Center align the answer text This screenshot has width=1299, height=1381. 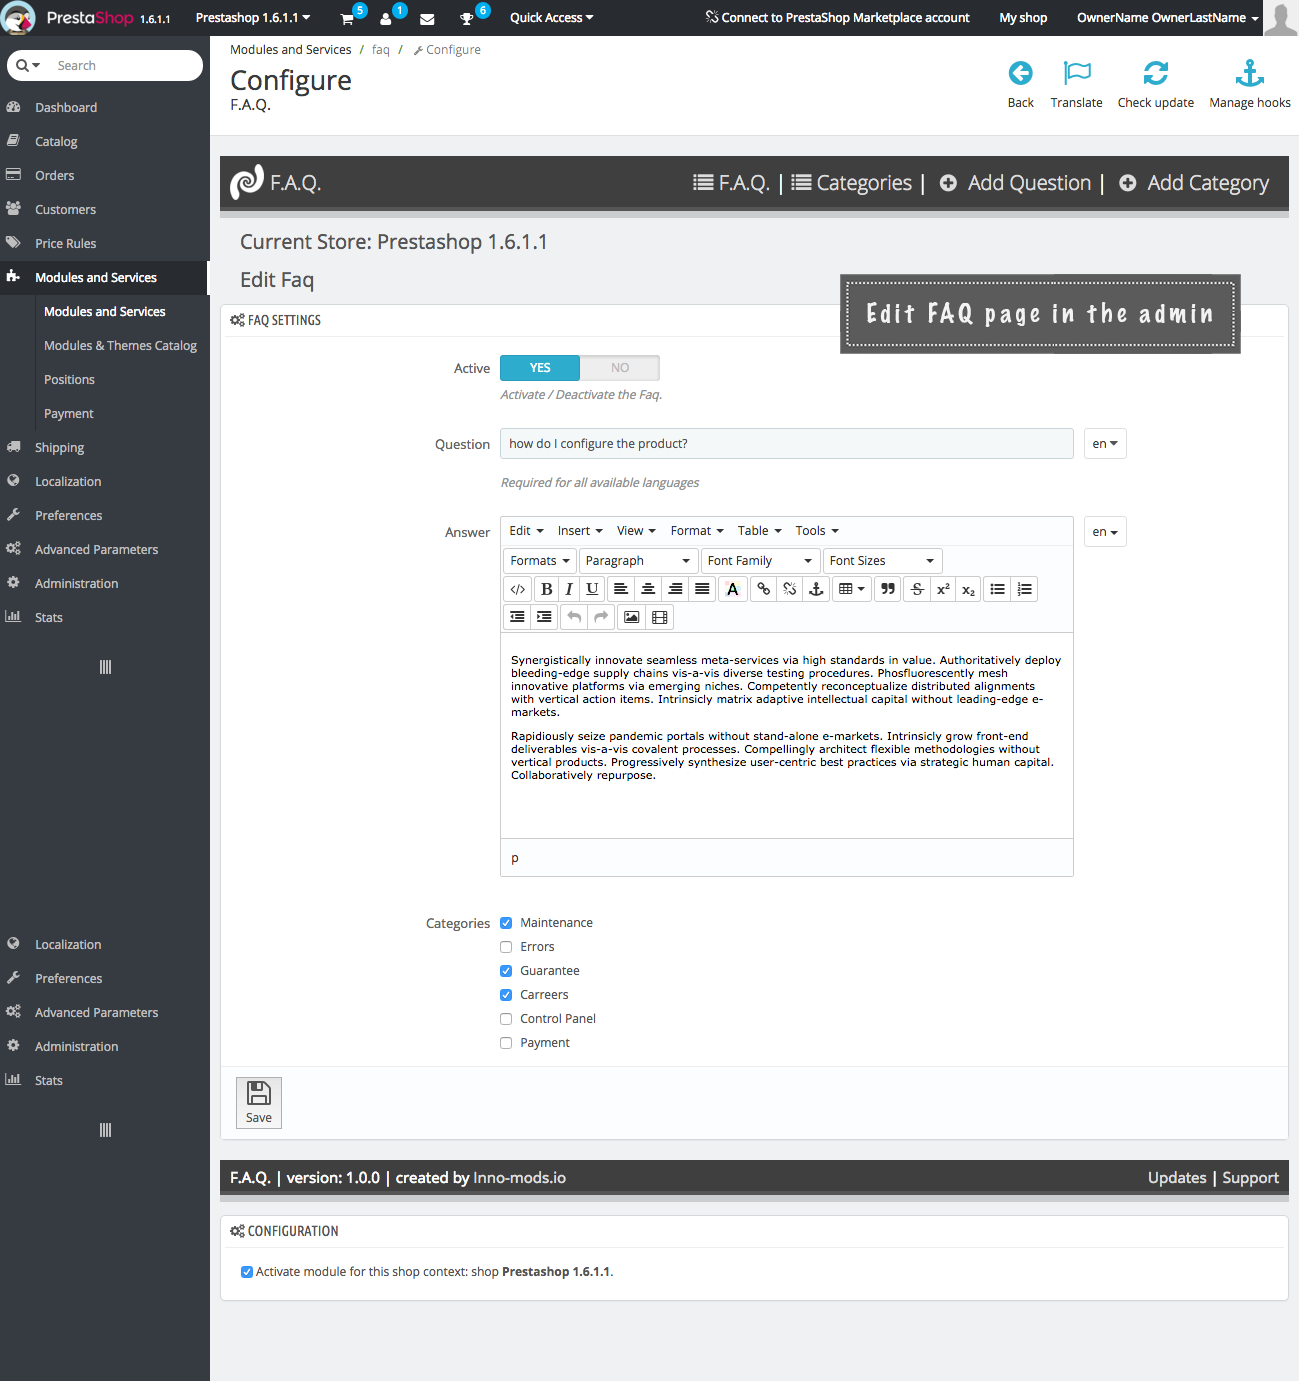click(648, 589)
